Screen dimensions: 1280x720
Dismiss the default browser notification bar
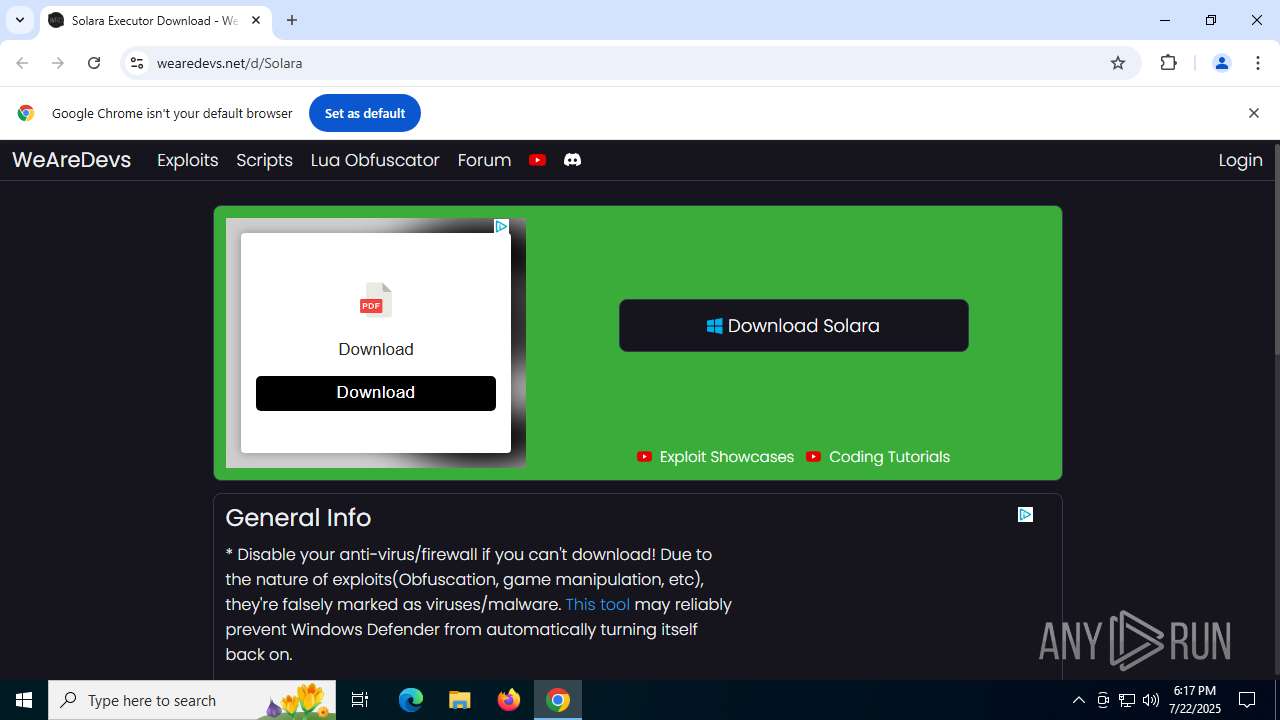pos(1253,113)
